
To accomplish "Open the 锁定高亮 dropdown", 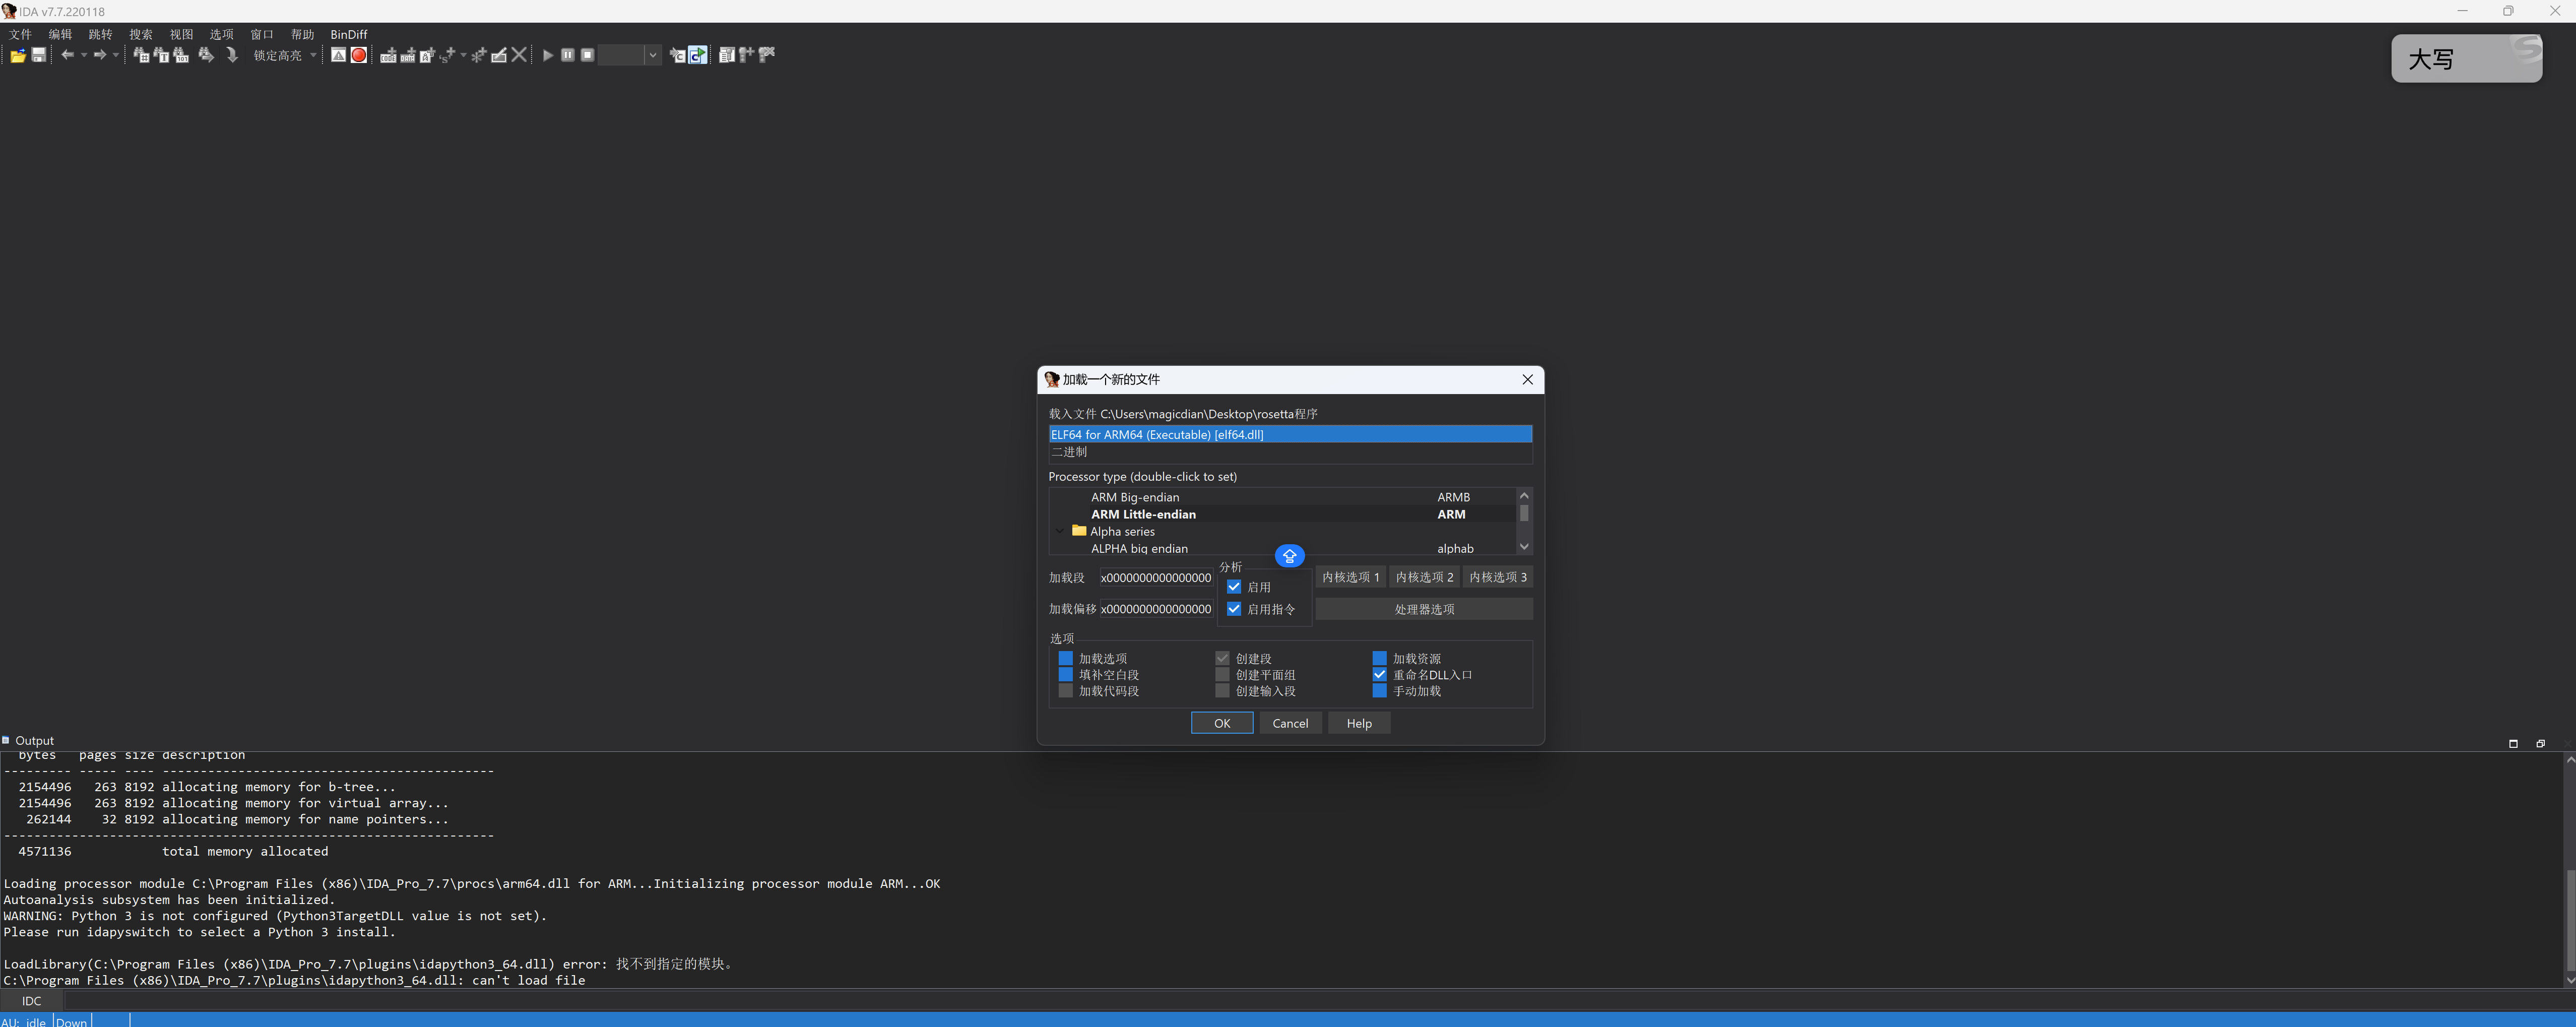I will click(313, 55).
